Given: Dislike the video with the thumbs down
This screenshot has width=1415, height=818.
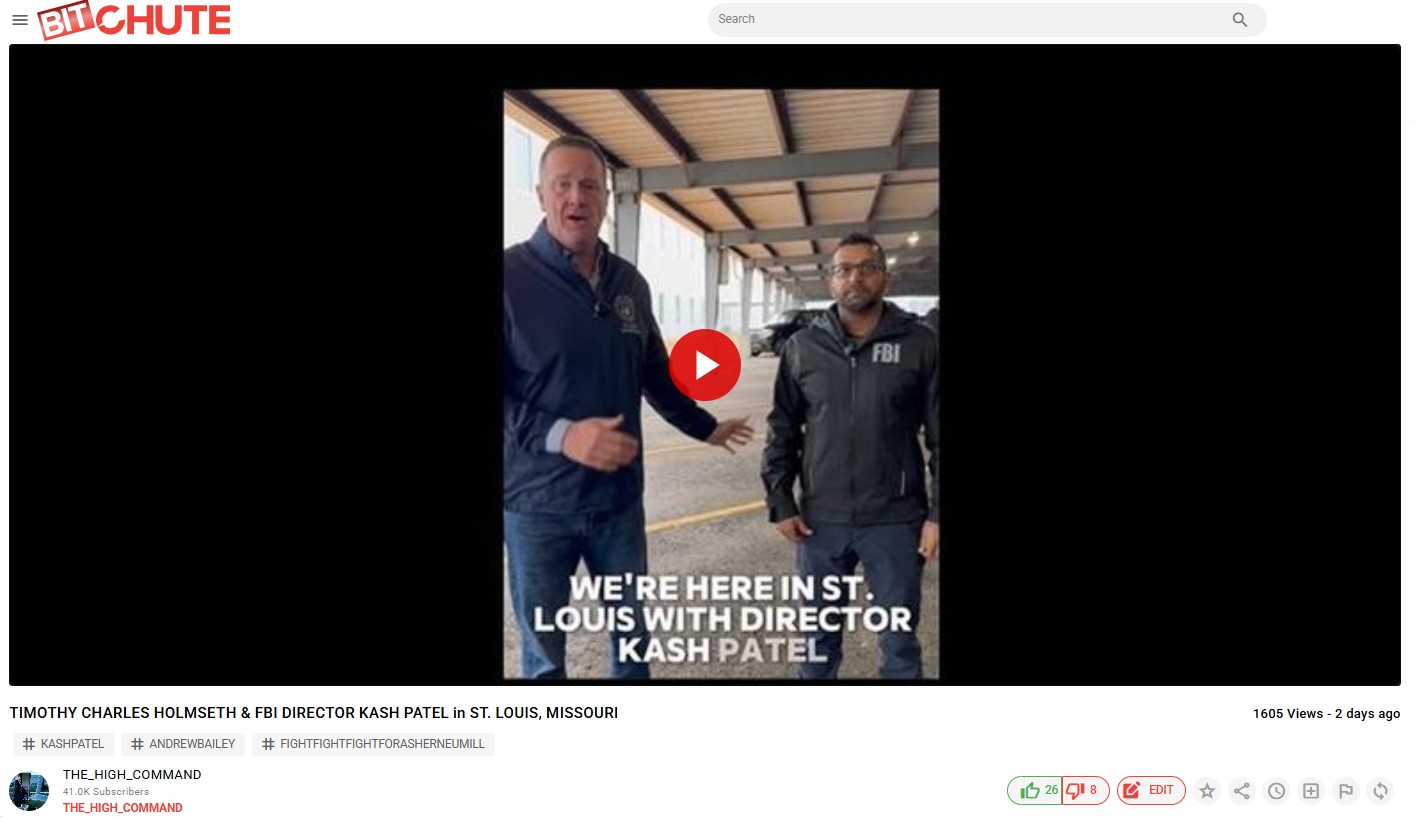Looking at the screenshot, I should 1085,790.
